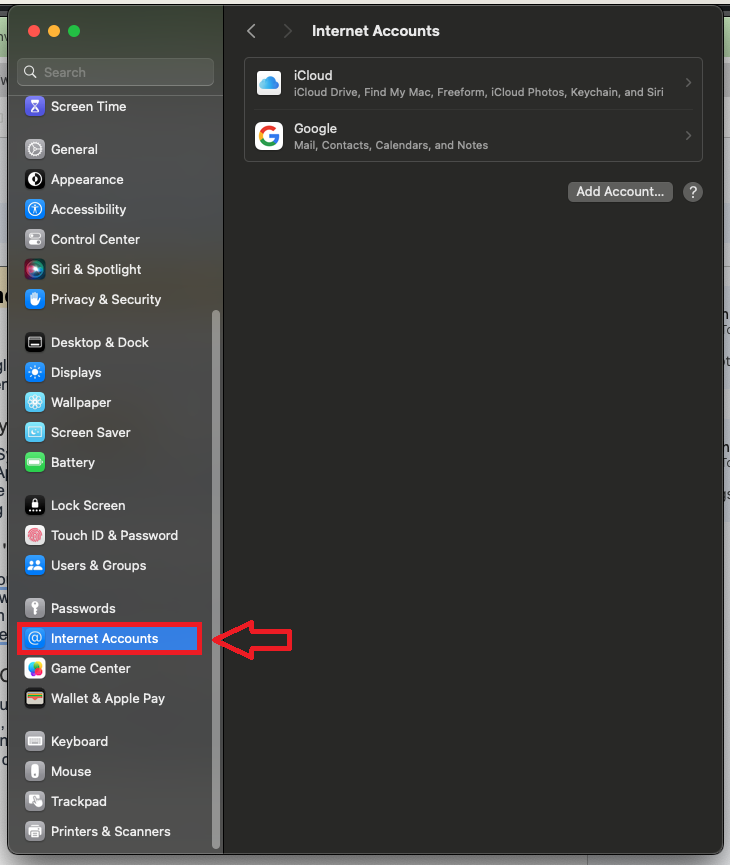Viewport: 730px width, 865px height.
Task: Select the Passwords label
Action: tap(83, 608)
